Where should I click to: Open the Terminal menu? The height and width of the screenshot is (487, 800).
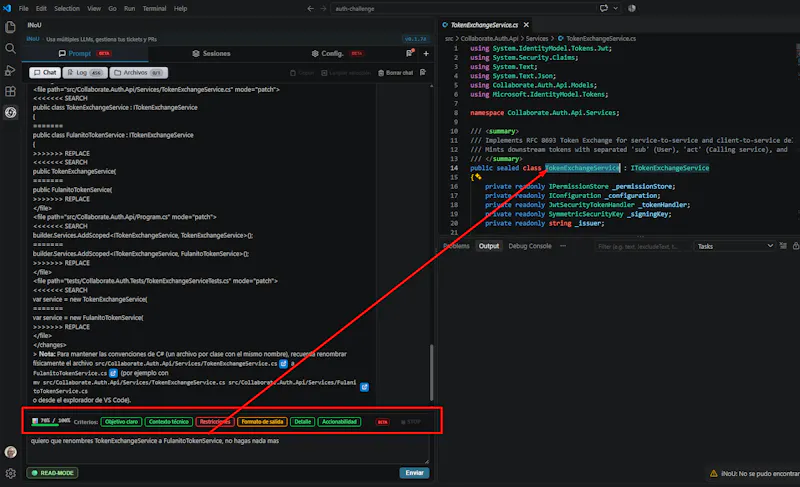pyautogui.click(x=154, y=8)
